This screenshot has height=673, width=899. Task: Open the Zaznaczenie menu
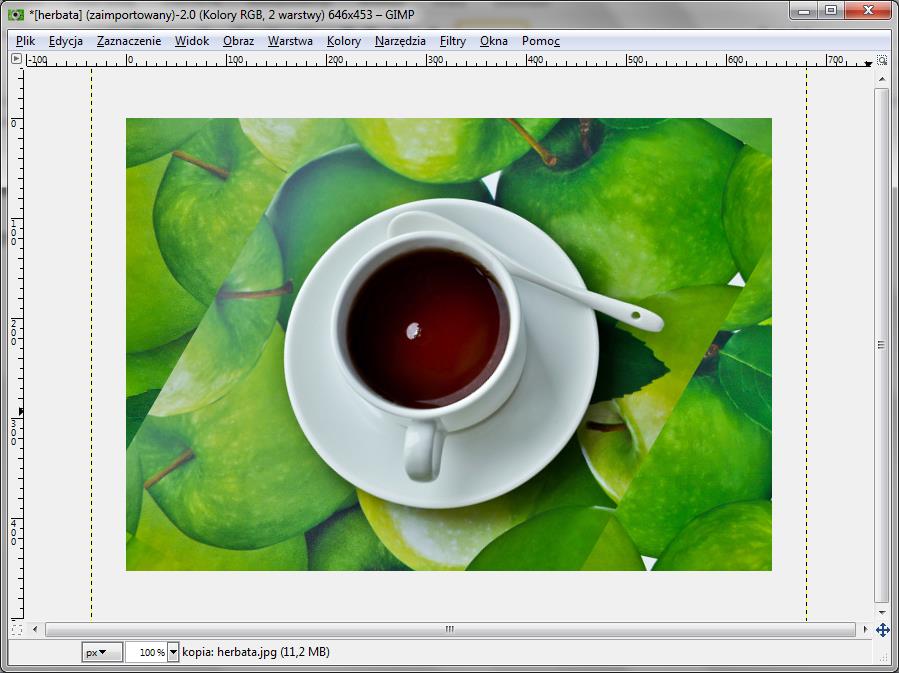click(x=128, y=41)
